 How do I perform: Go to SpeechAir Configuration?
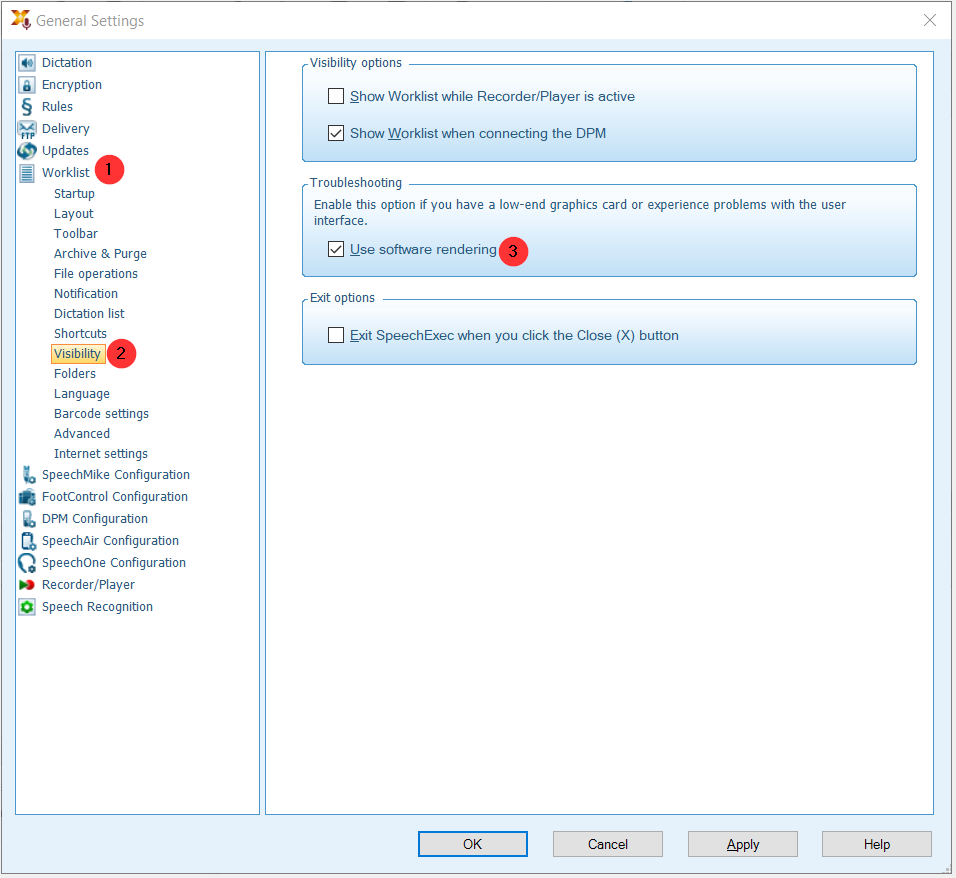pos(110,540)
